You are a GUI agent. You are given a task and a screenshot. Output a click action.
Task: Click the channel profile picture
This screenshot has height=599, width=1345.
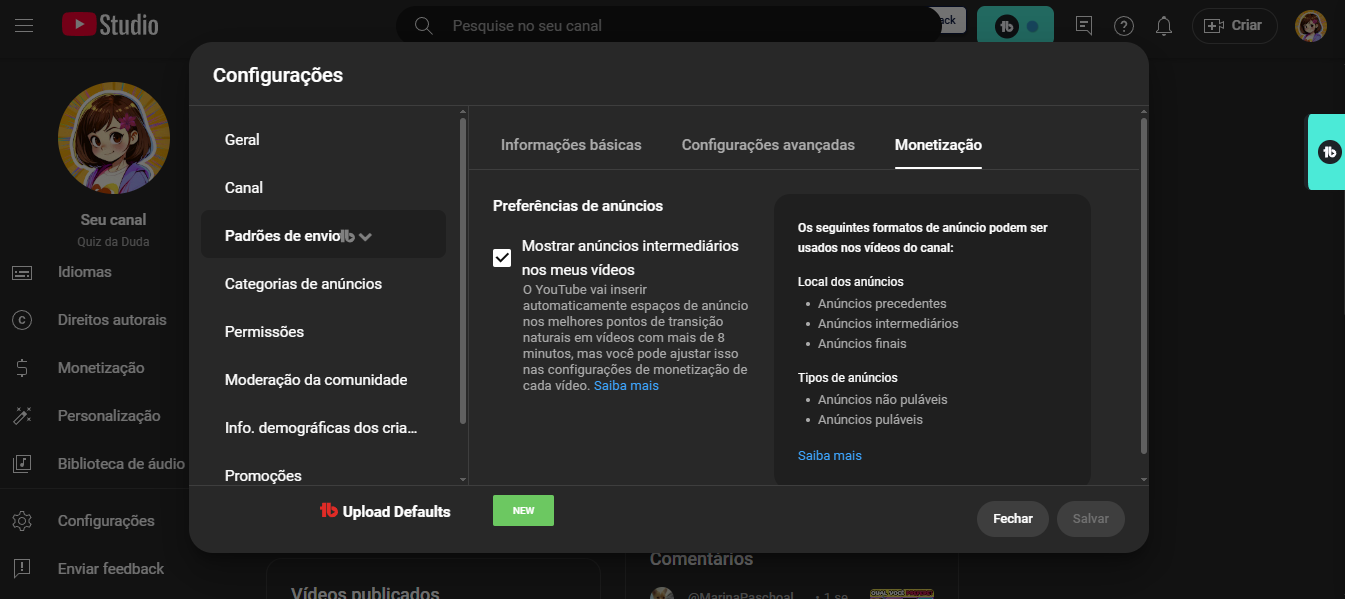pyautogui.click(x=114, y=138)
